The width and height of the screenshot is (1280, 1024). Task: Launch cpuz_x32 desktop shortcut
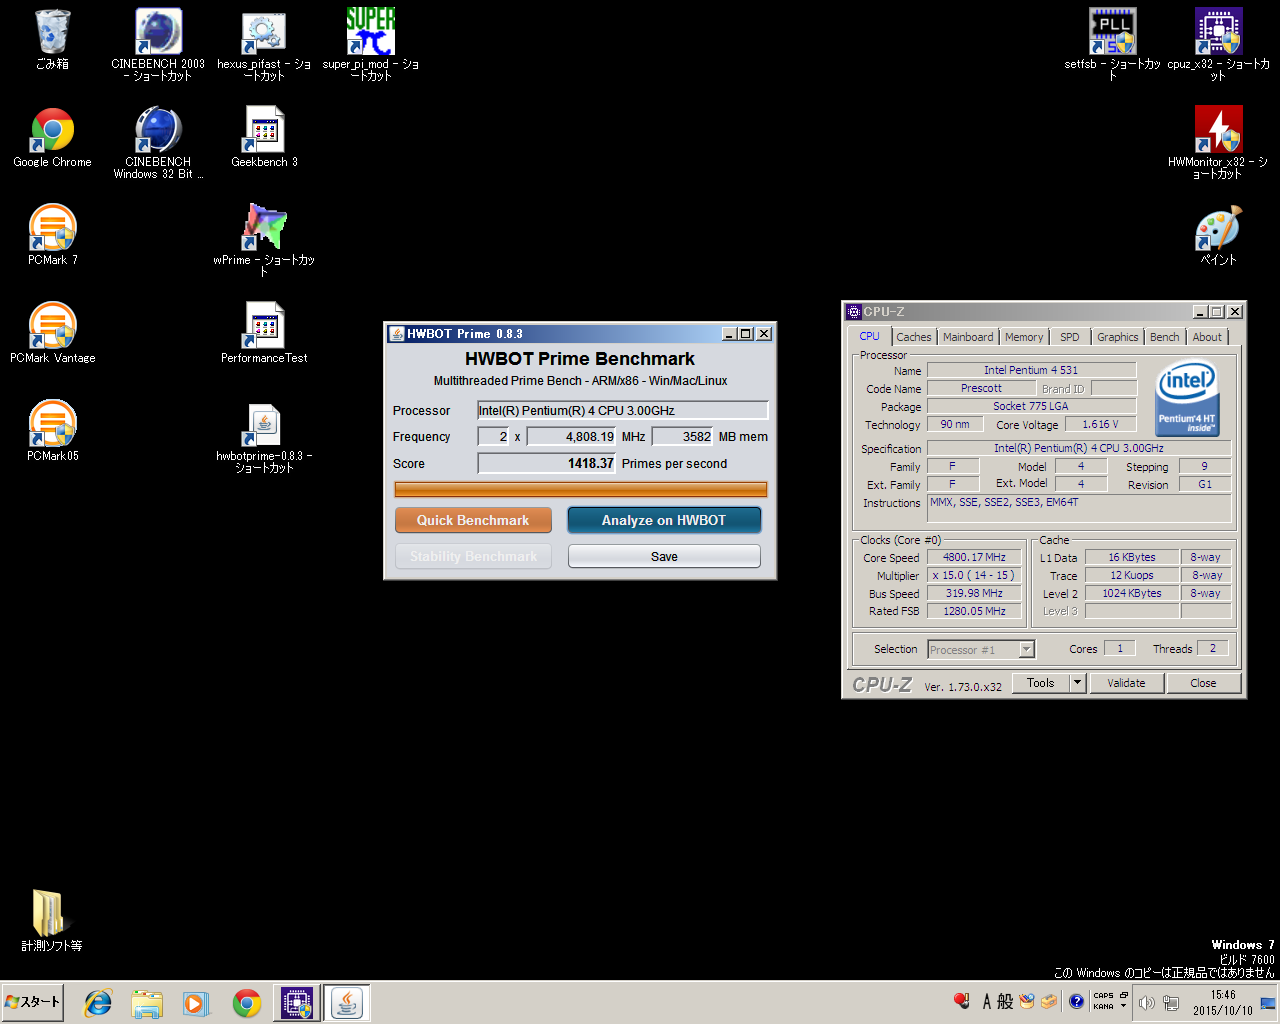[1218, 44]
